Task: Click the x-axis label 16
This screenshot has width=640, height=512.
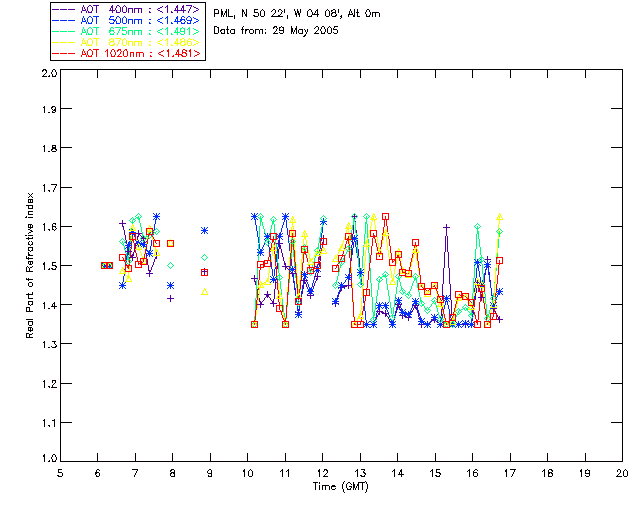Action: (472, 473)
